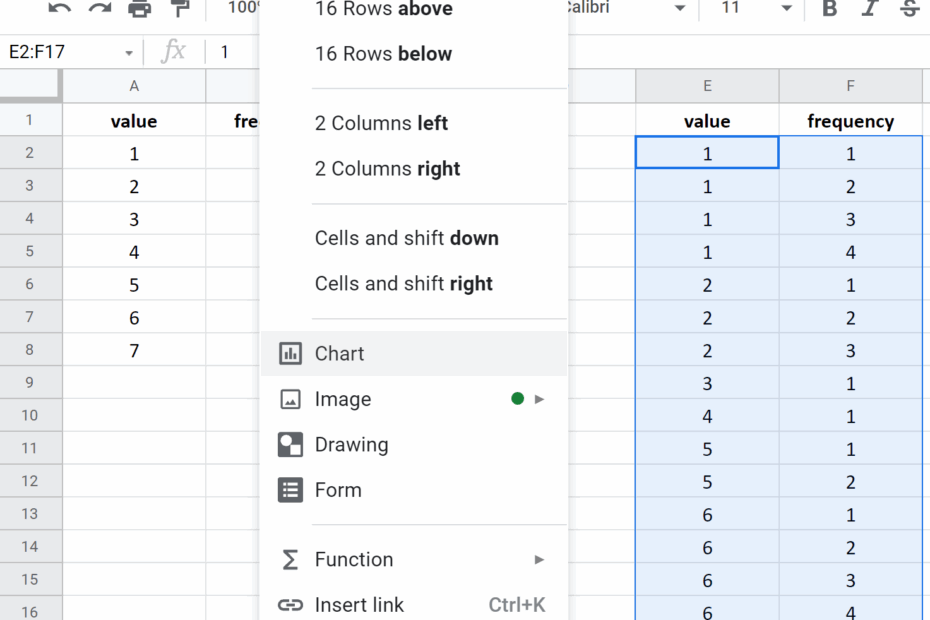This screenshot has height=620, width=930.
Task: Click the Insert link chain icon
Action: [x=290, y=605]
